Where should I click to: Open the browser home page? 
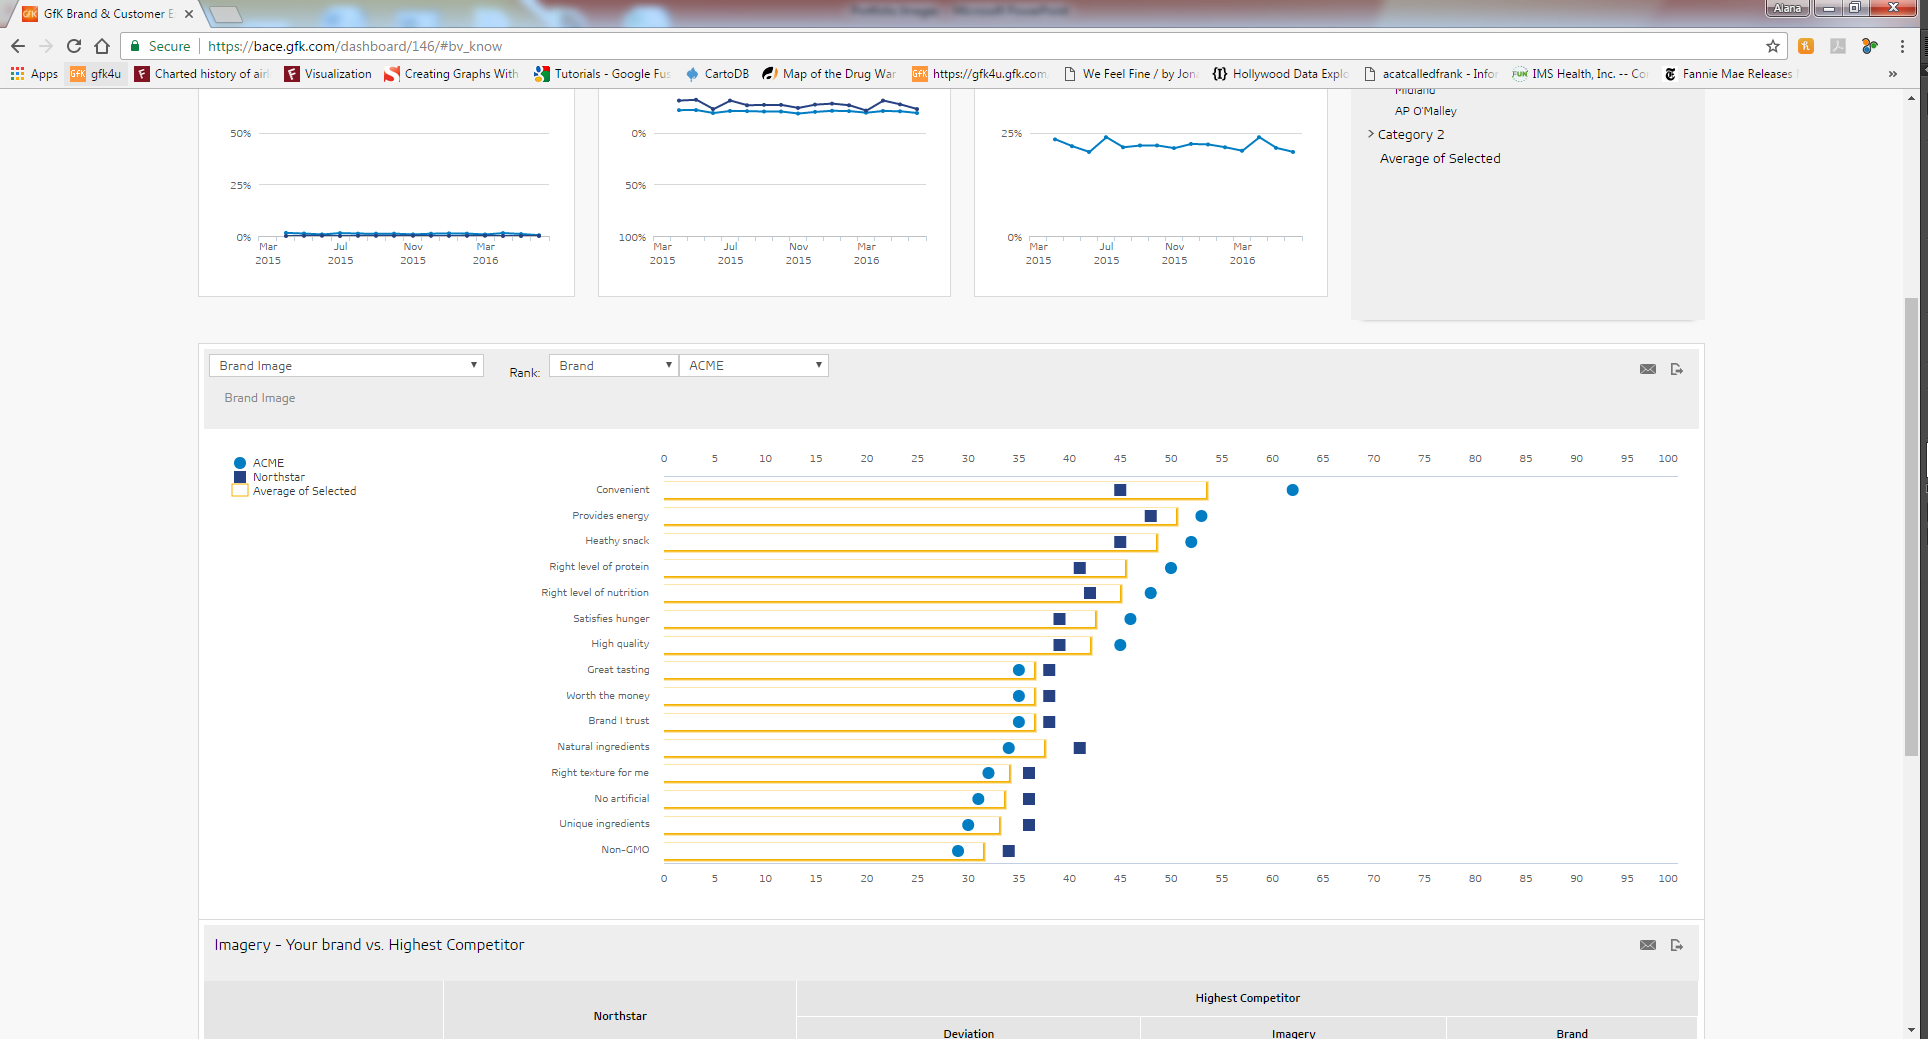pos(102,46)
